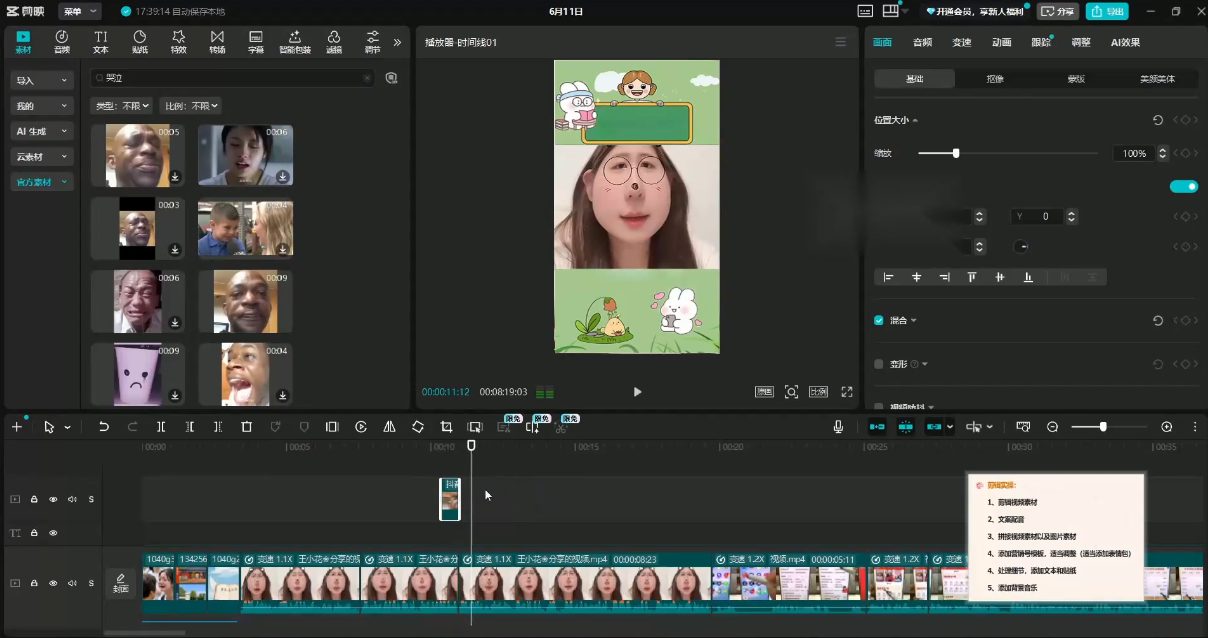Click the mirror flip icon
1208x638 pixels.
click(x=389, y=427)
